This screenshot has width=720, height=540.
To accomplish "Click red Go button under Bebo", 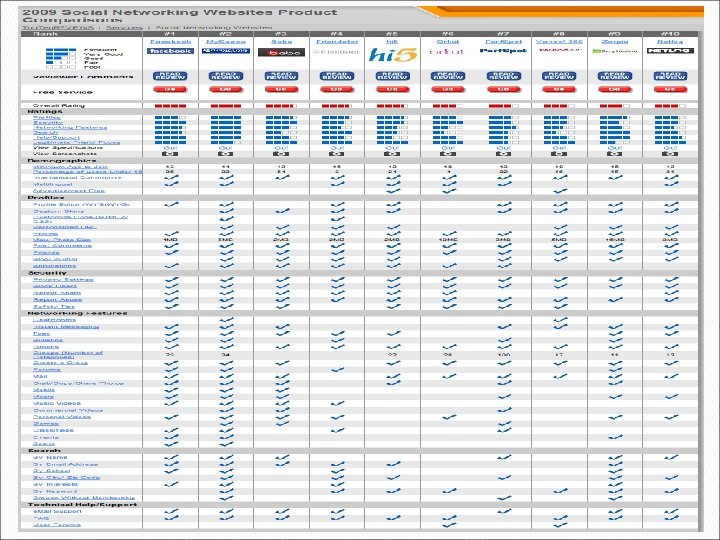I will [x=281, y=90].
